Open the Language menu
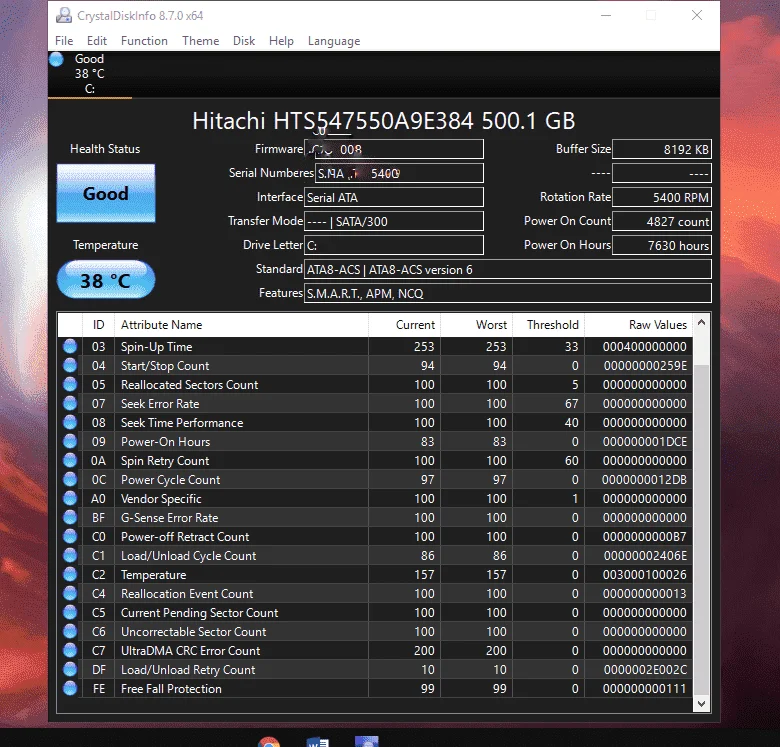The height and width of the screenshot is (747, 780). click(x=334, y=41)
